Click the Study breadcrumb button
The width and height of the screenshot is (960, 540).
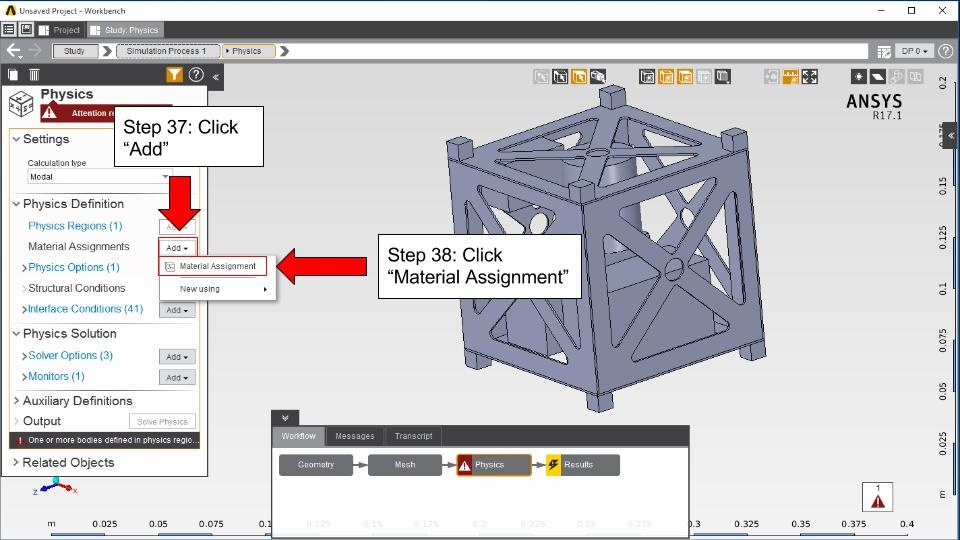pos(75,51)
